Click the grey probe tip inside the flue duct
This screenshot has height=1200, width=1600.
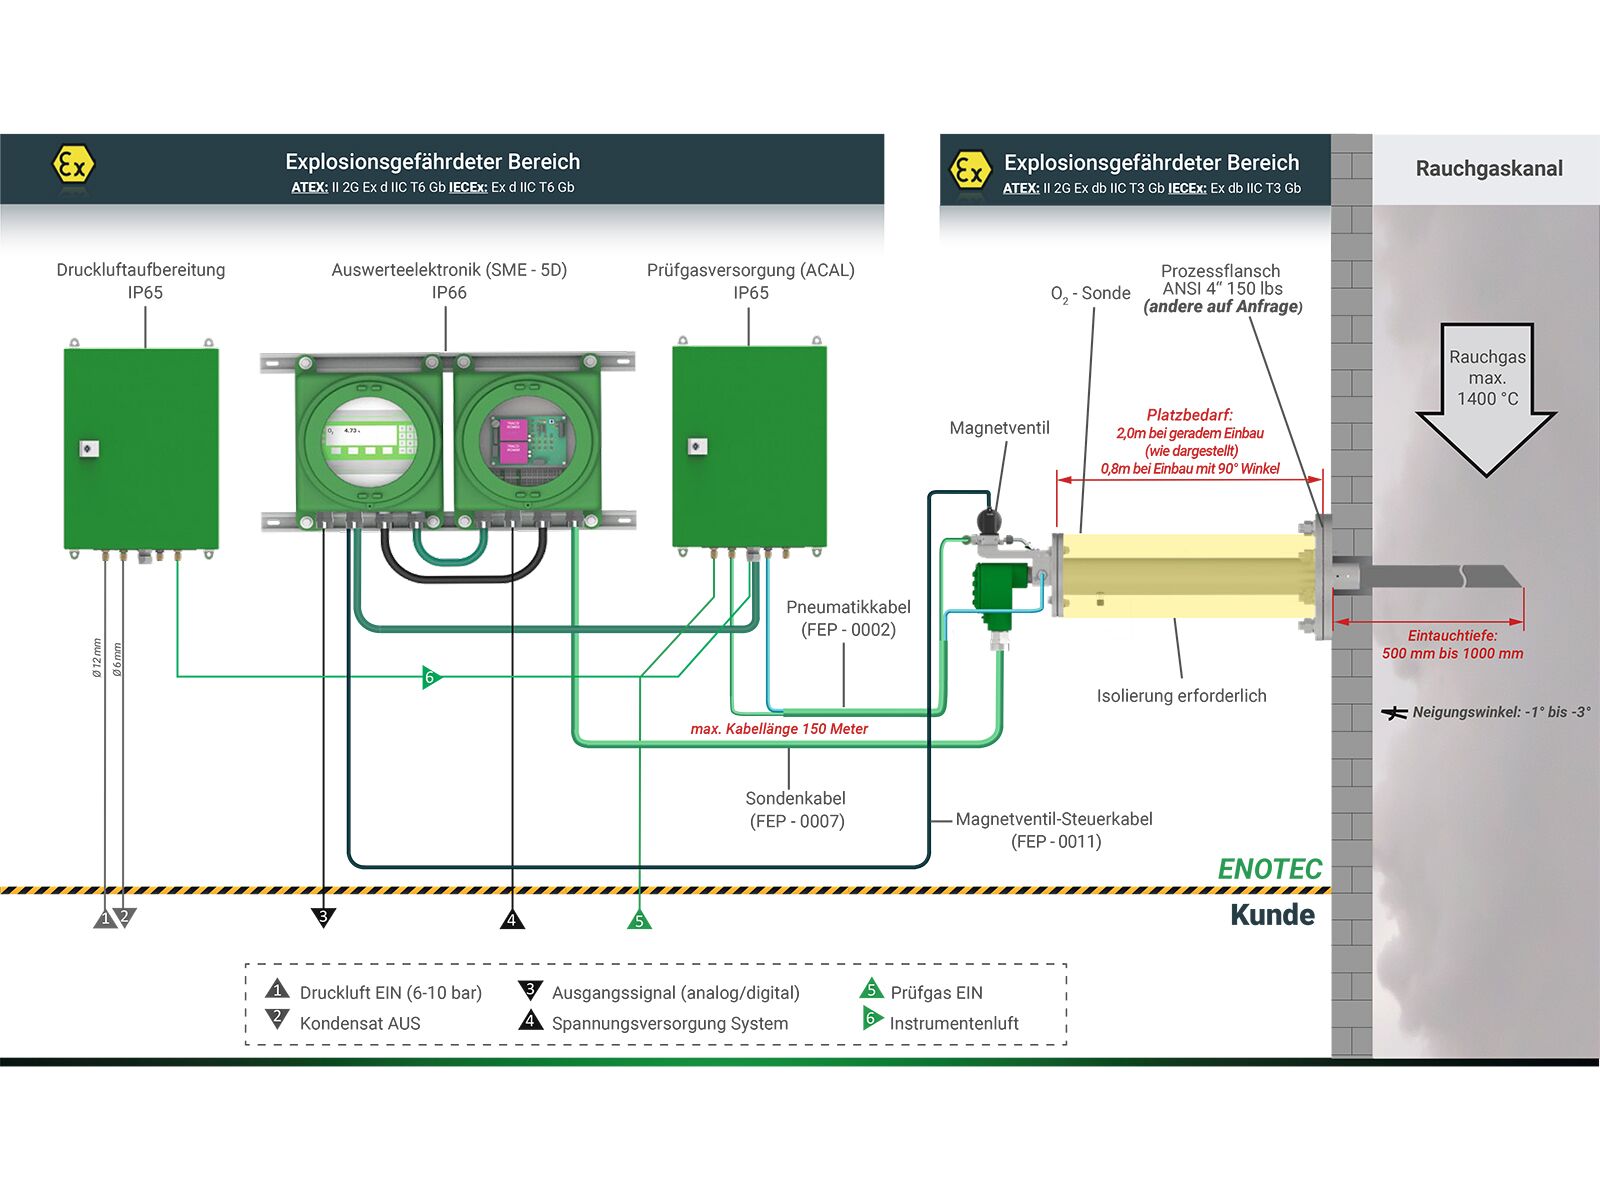point(1445,577)
